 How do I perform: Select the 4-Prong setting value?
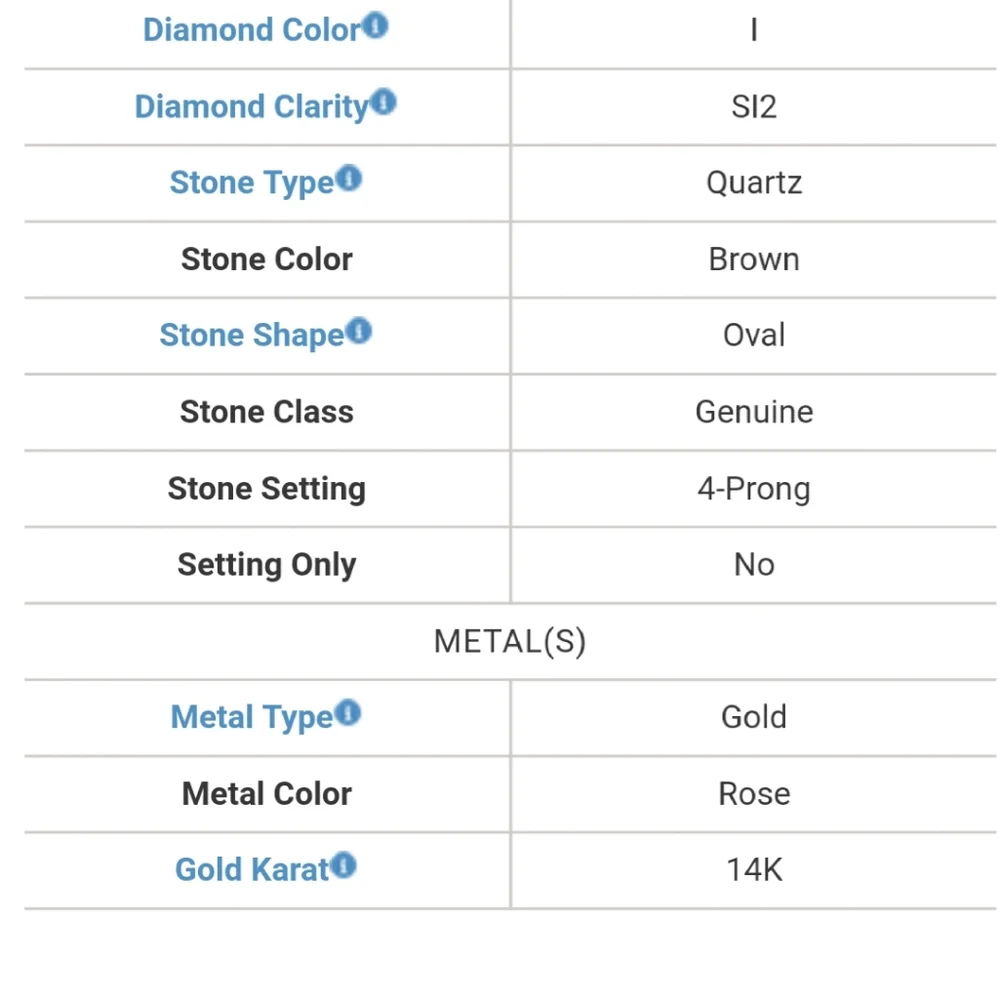[x=753, y=489]
